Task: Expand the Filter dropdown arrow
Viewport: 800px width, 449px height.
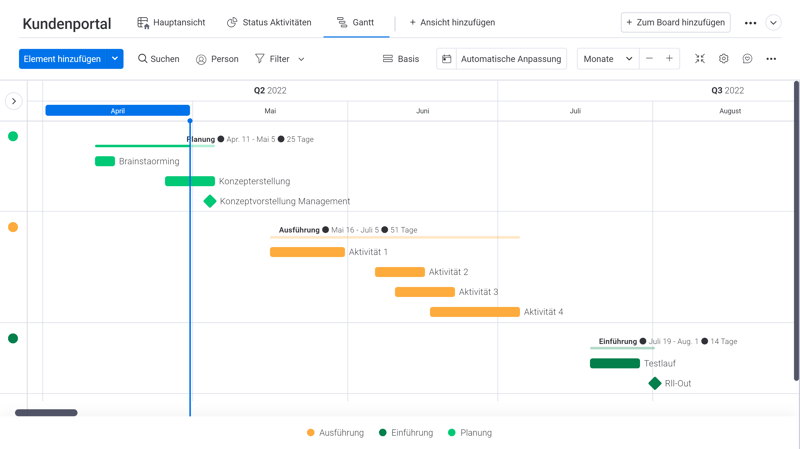Action: click(301, 60)
